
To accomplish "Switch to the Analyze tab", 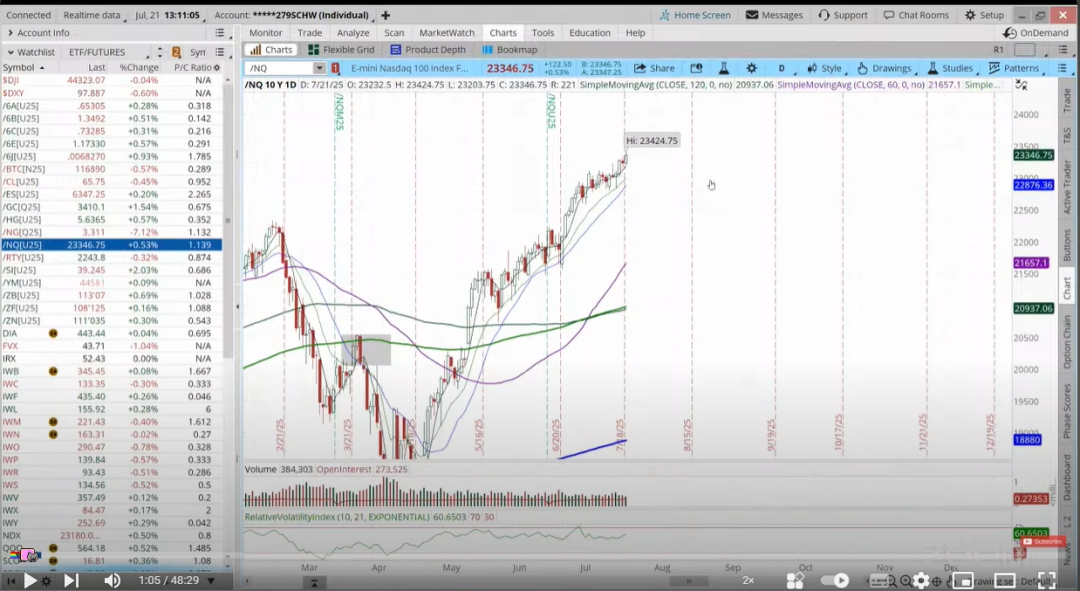I will coord(353,32).
